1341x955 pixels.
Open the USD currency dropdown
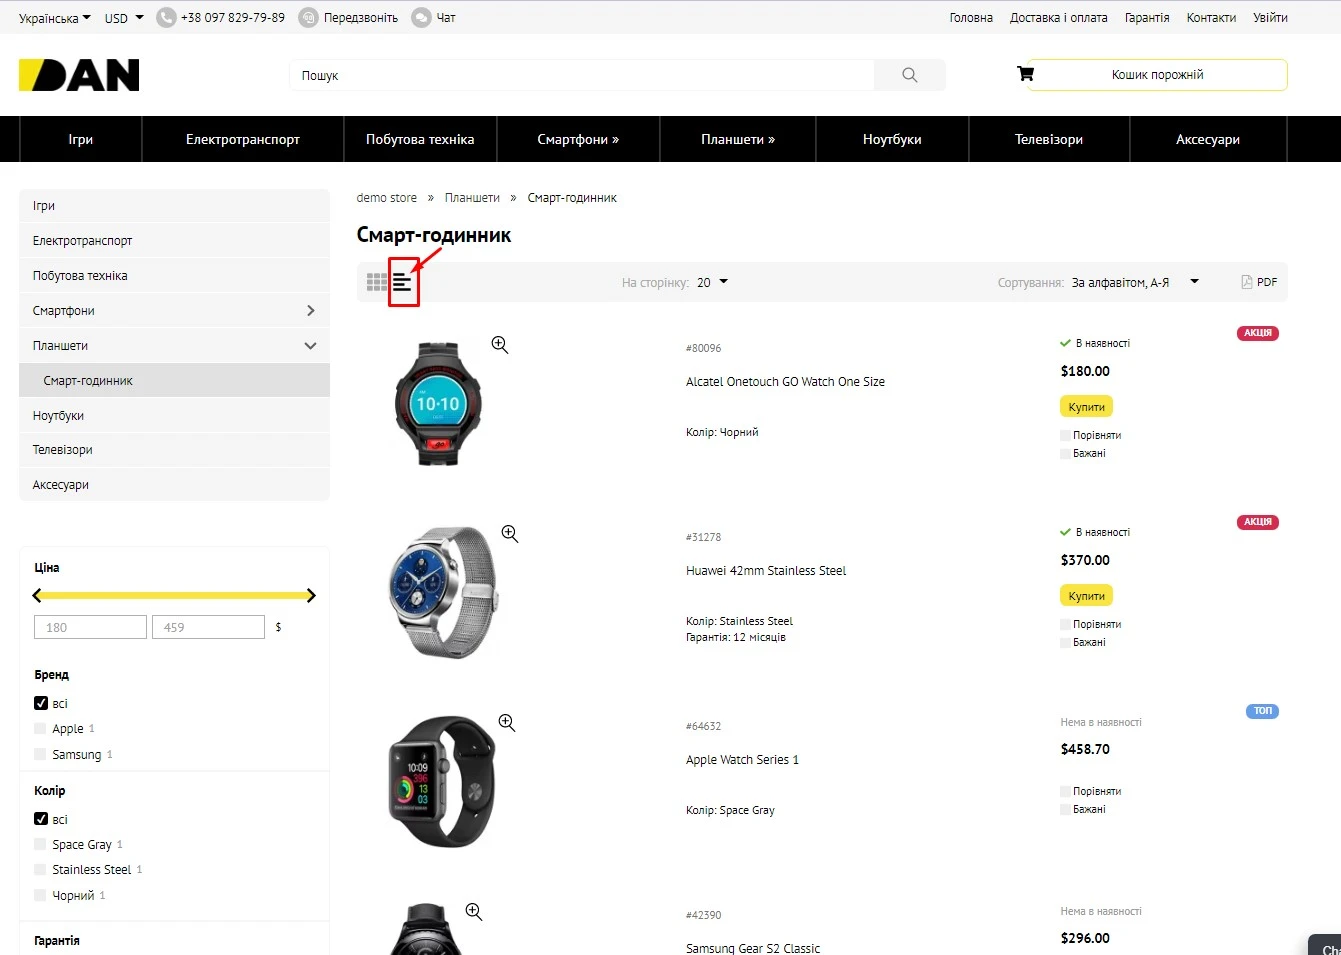pyautogui.click(x=124, y=18)
